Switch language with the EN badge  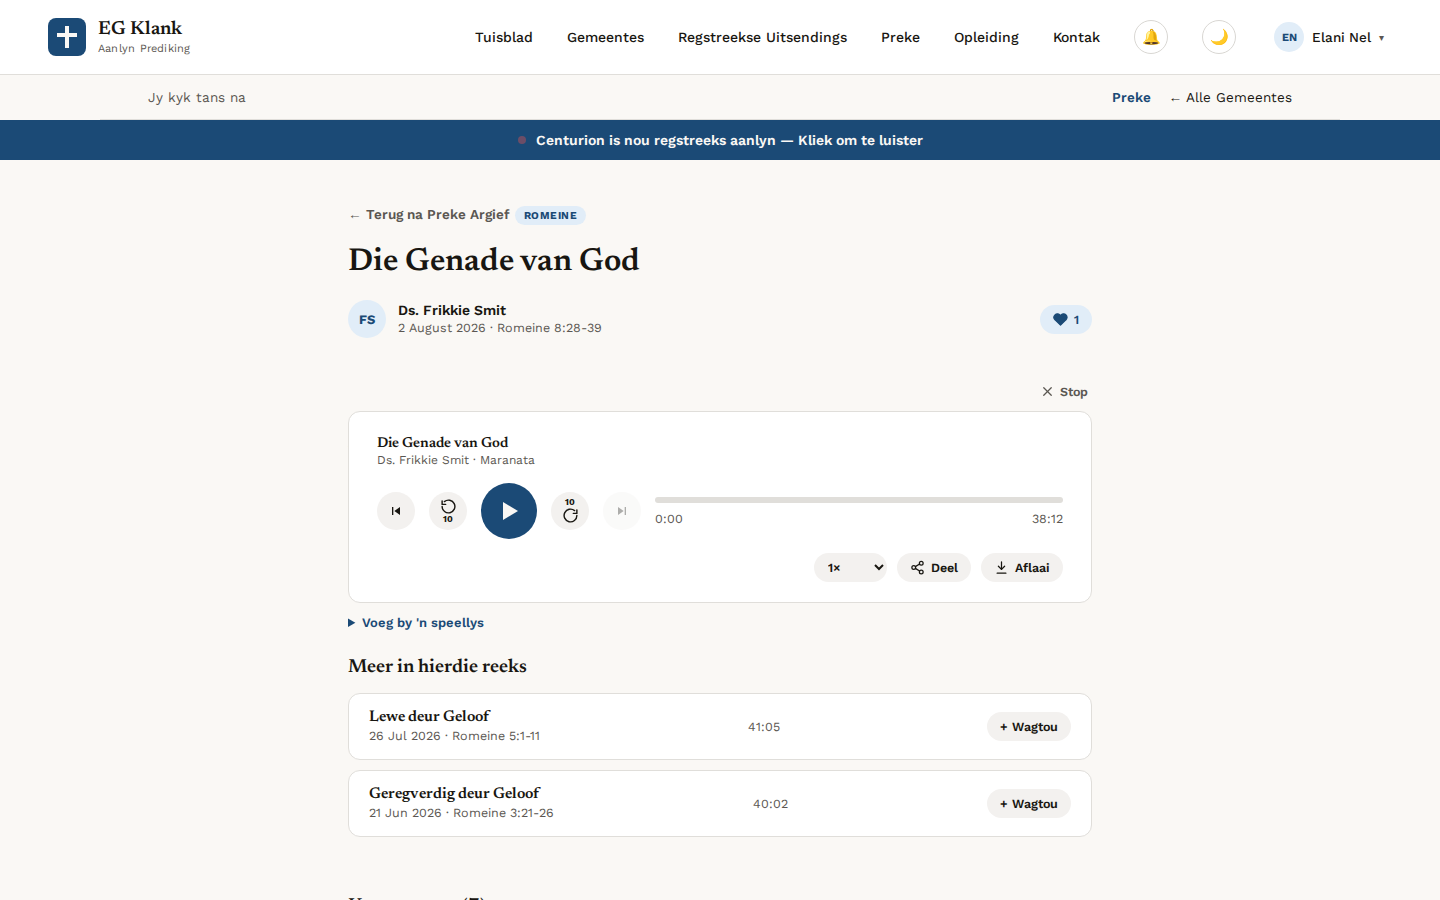click(x=1289, y=37)
